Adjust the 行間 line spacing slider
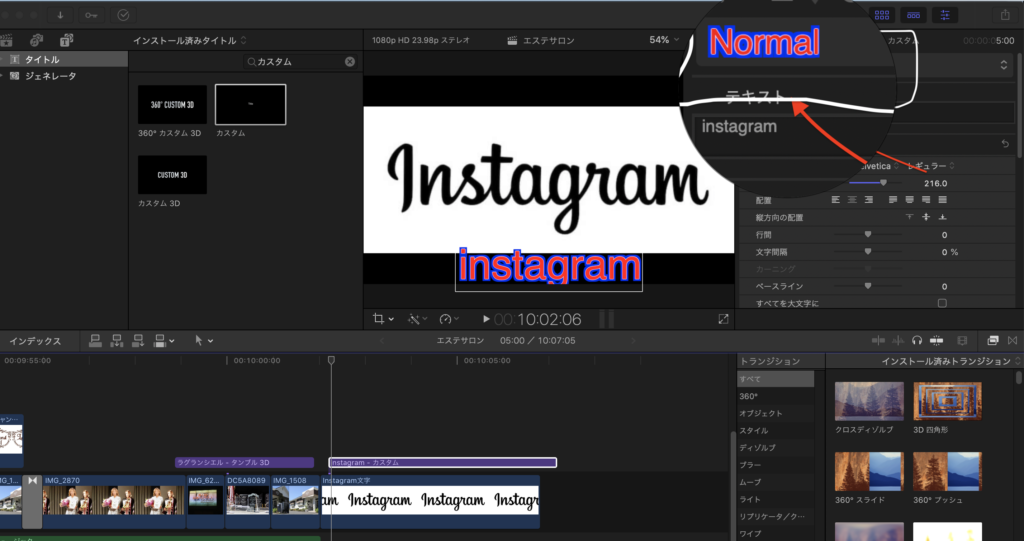The width and height of the screenshot is (1024, 541). [x=868, y=234]
